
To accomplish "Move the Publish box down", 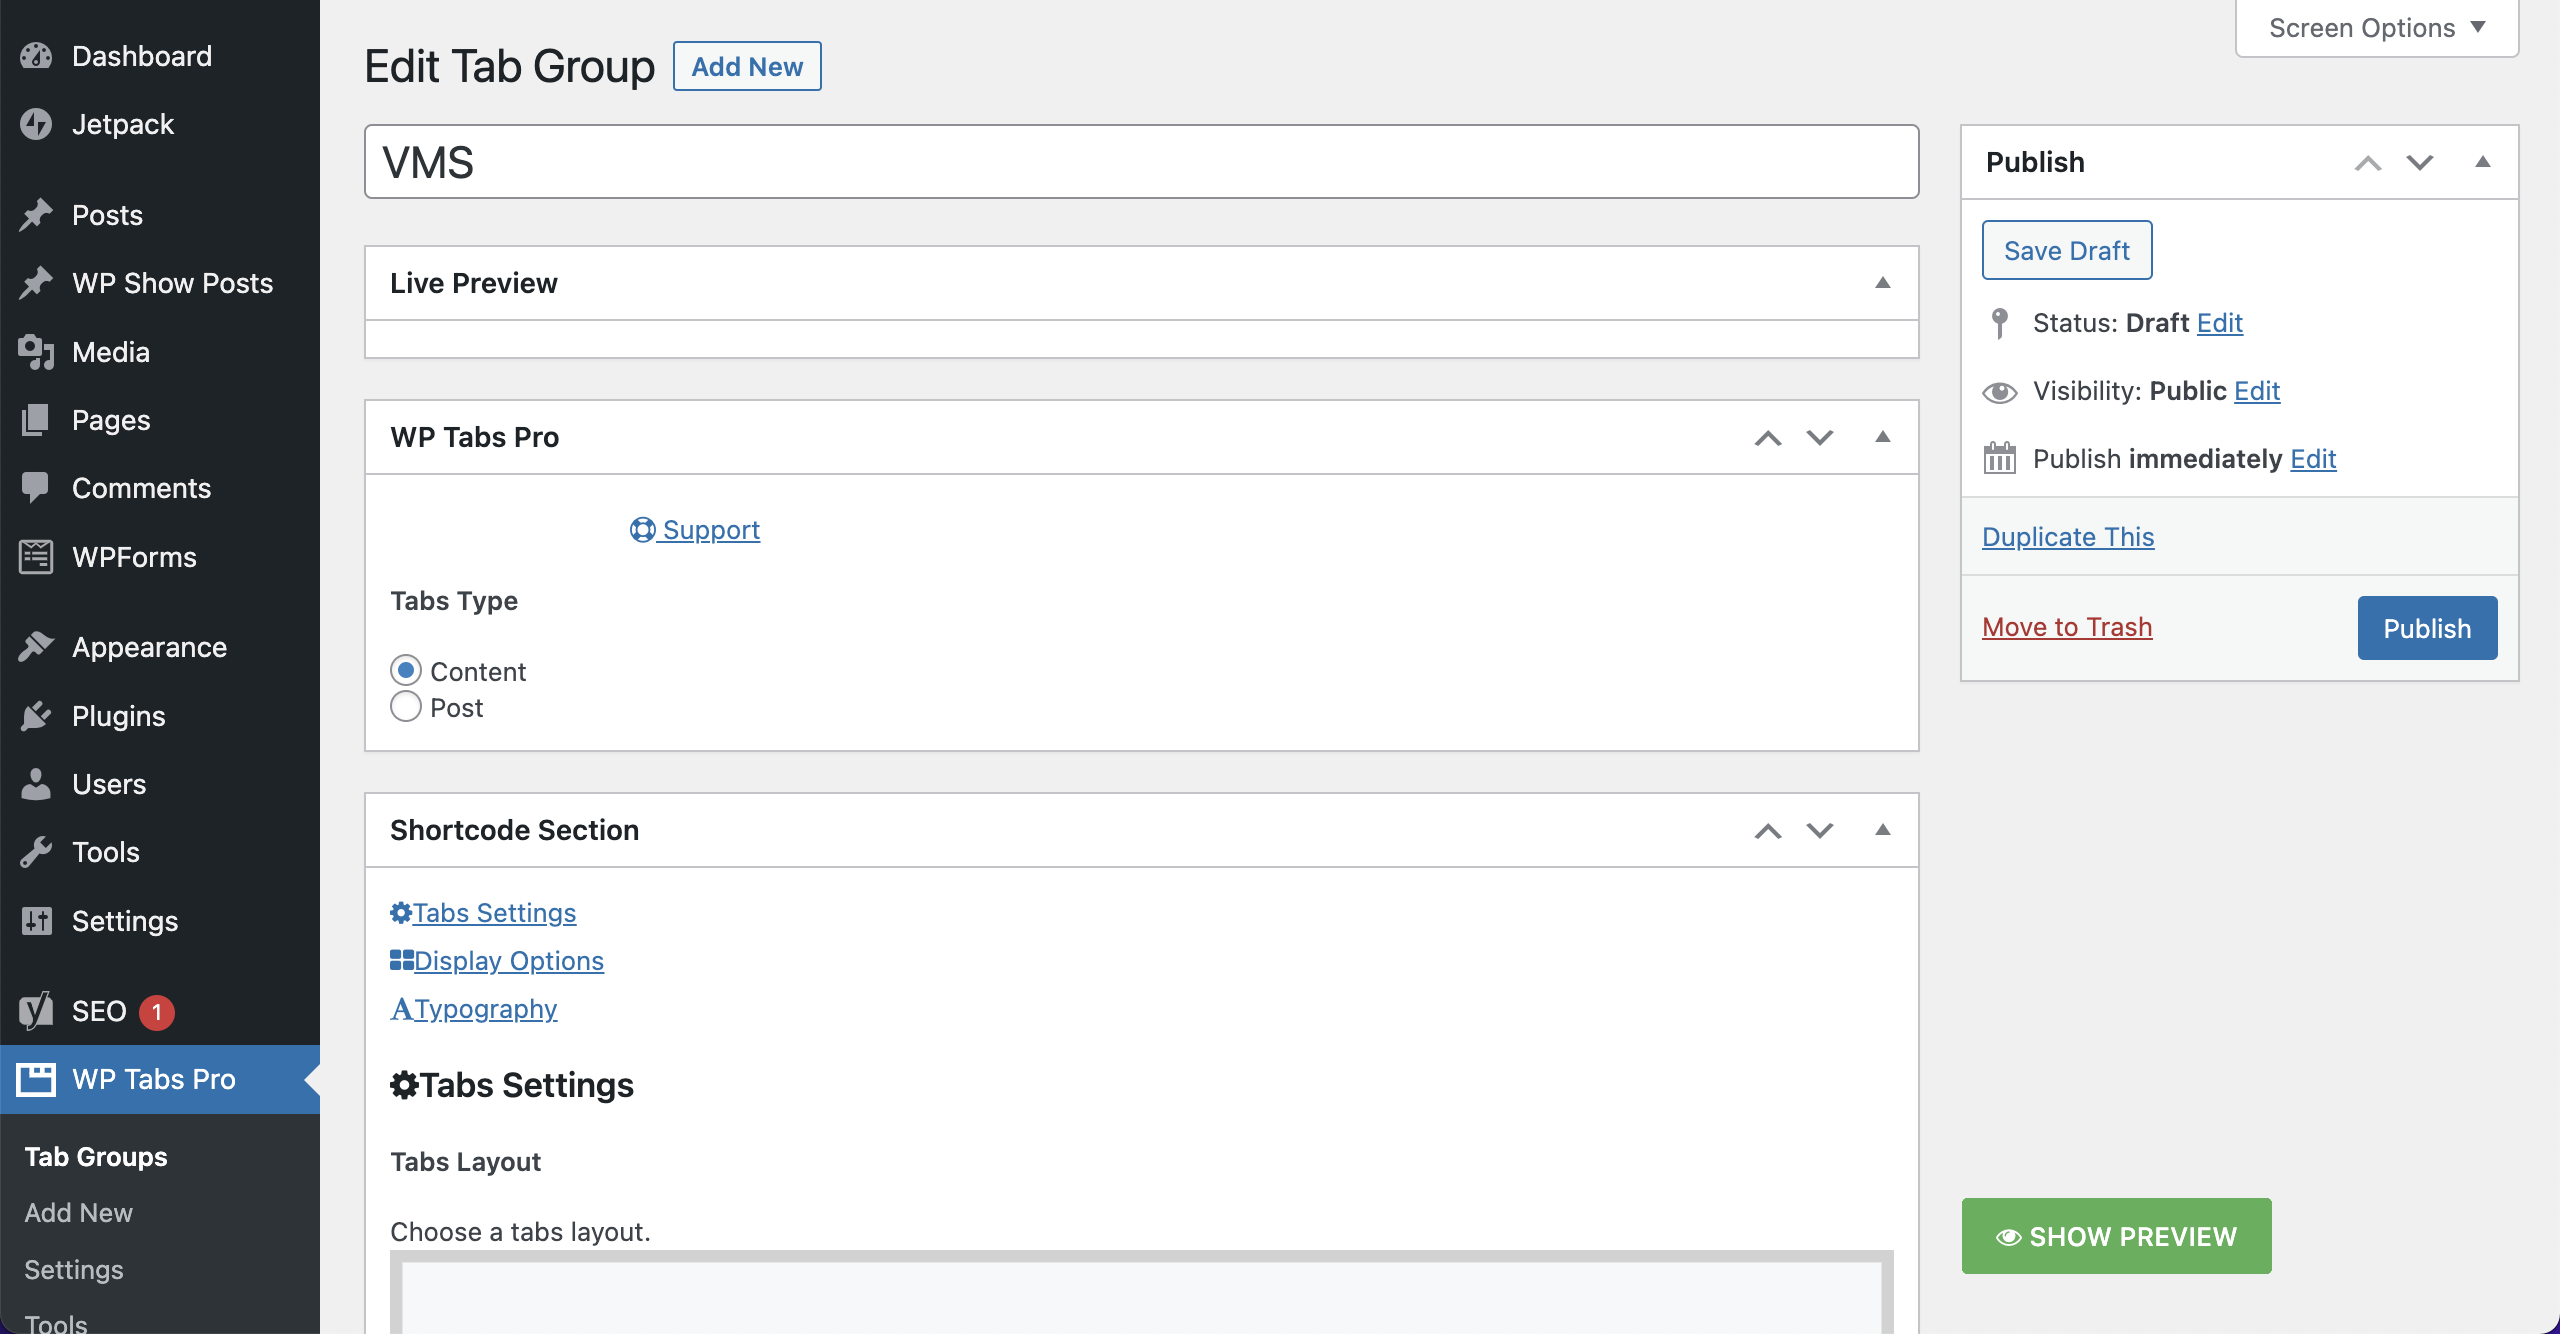I will (x=2420, y=162).
